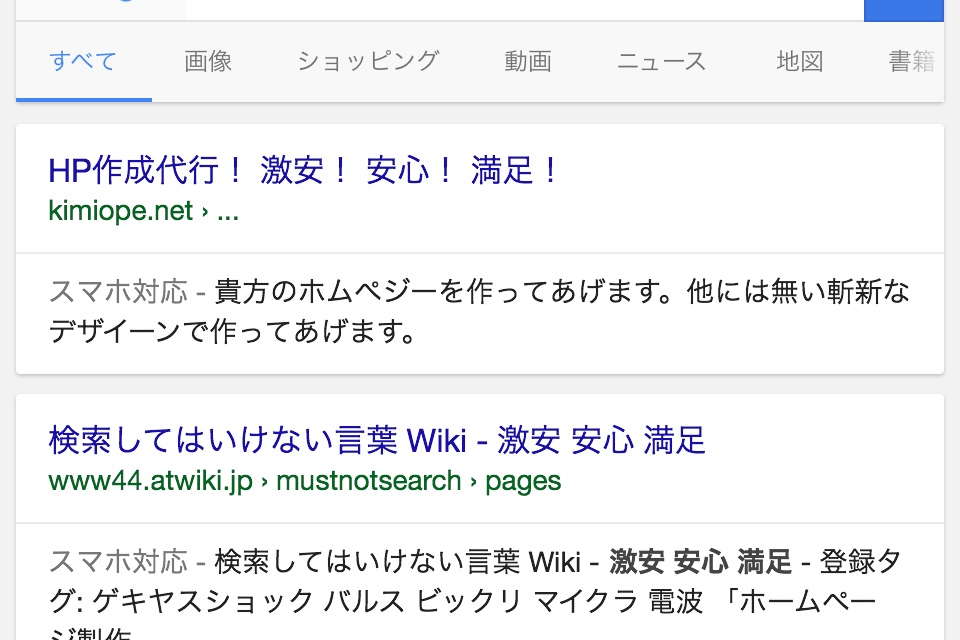Click the 貴方のホムペジー description snippet
The image size is (960, 640).
pyautogui.click(x=560, y=311)
